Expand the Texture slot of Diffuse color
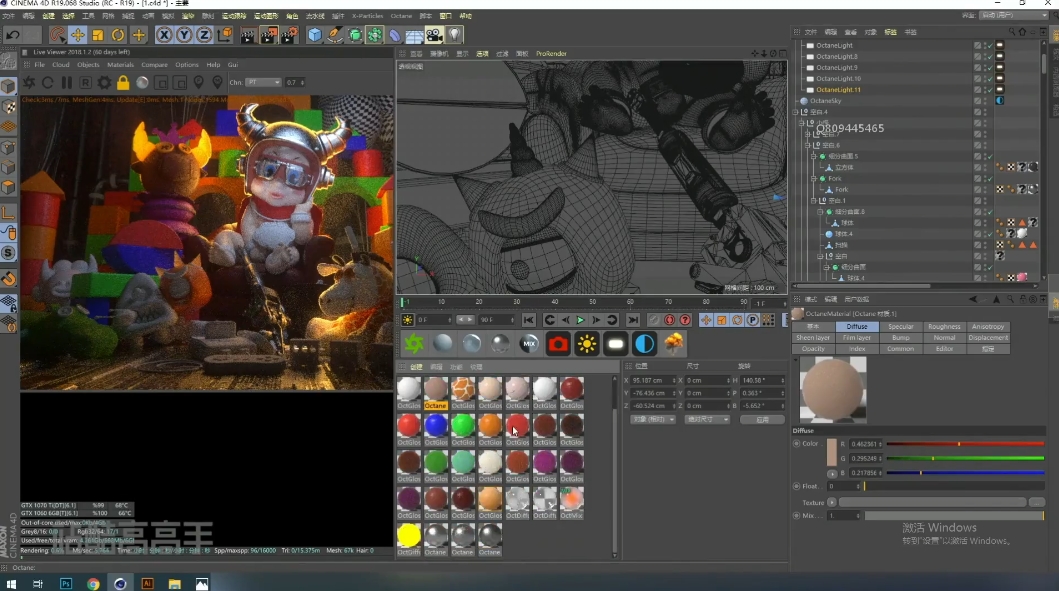 pyautogui.click(x=833, y=502)
